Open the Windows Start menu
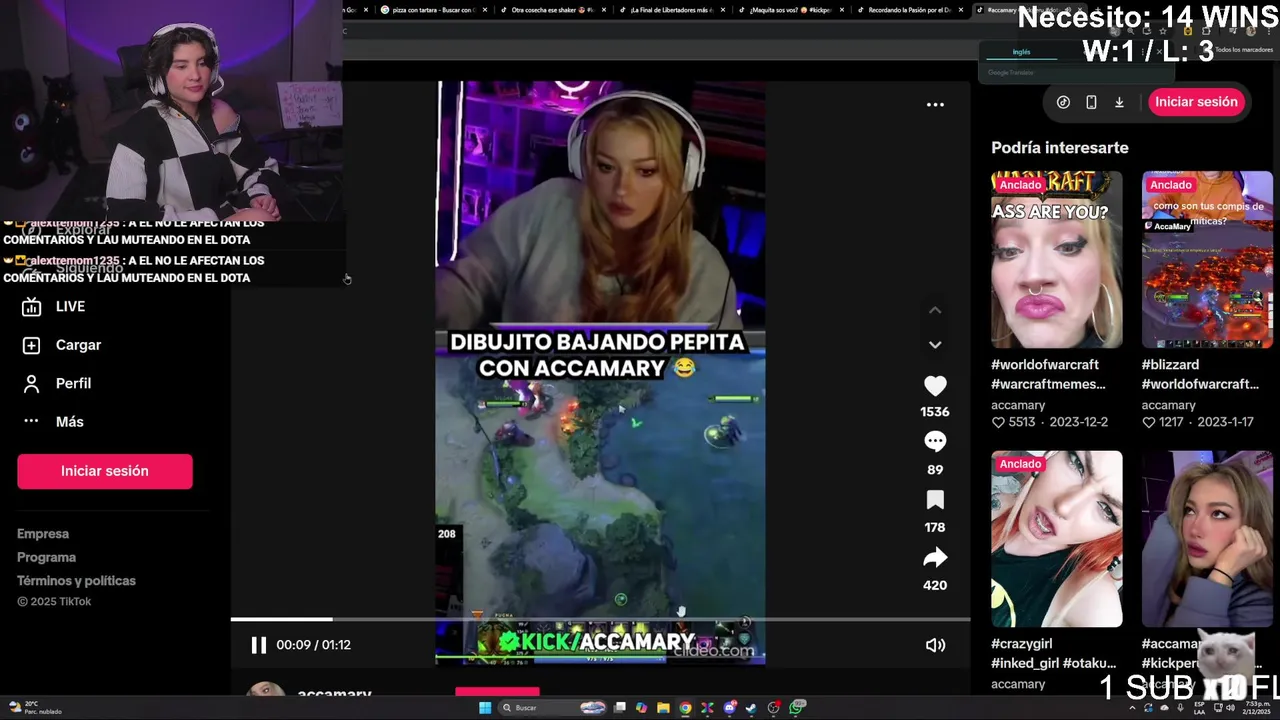Screen dimensions: 1280x720 (x=485, y=708)
